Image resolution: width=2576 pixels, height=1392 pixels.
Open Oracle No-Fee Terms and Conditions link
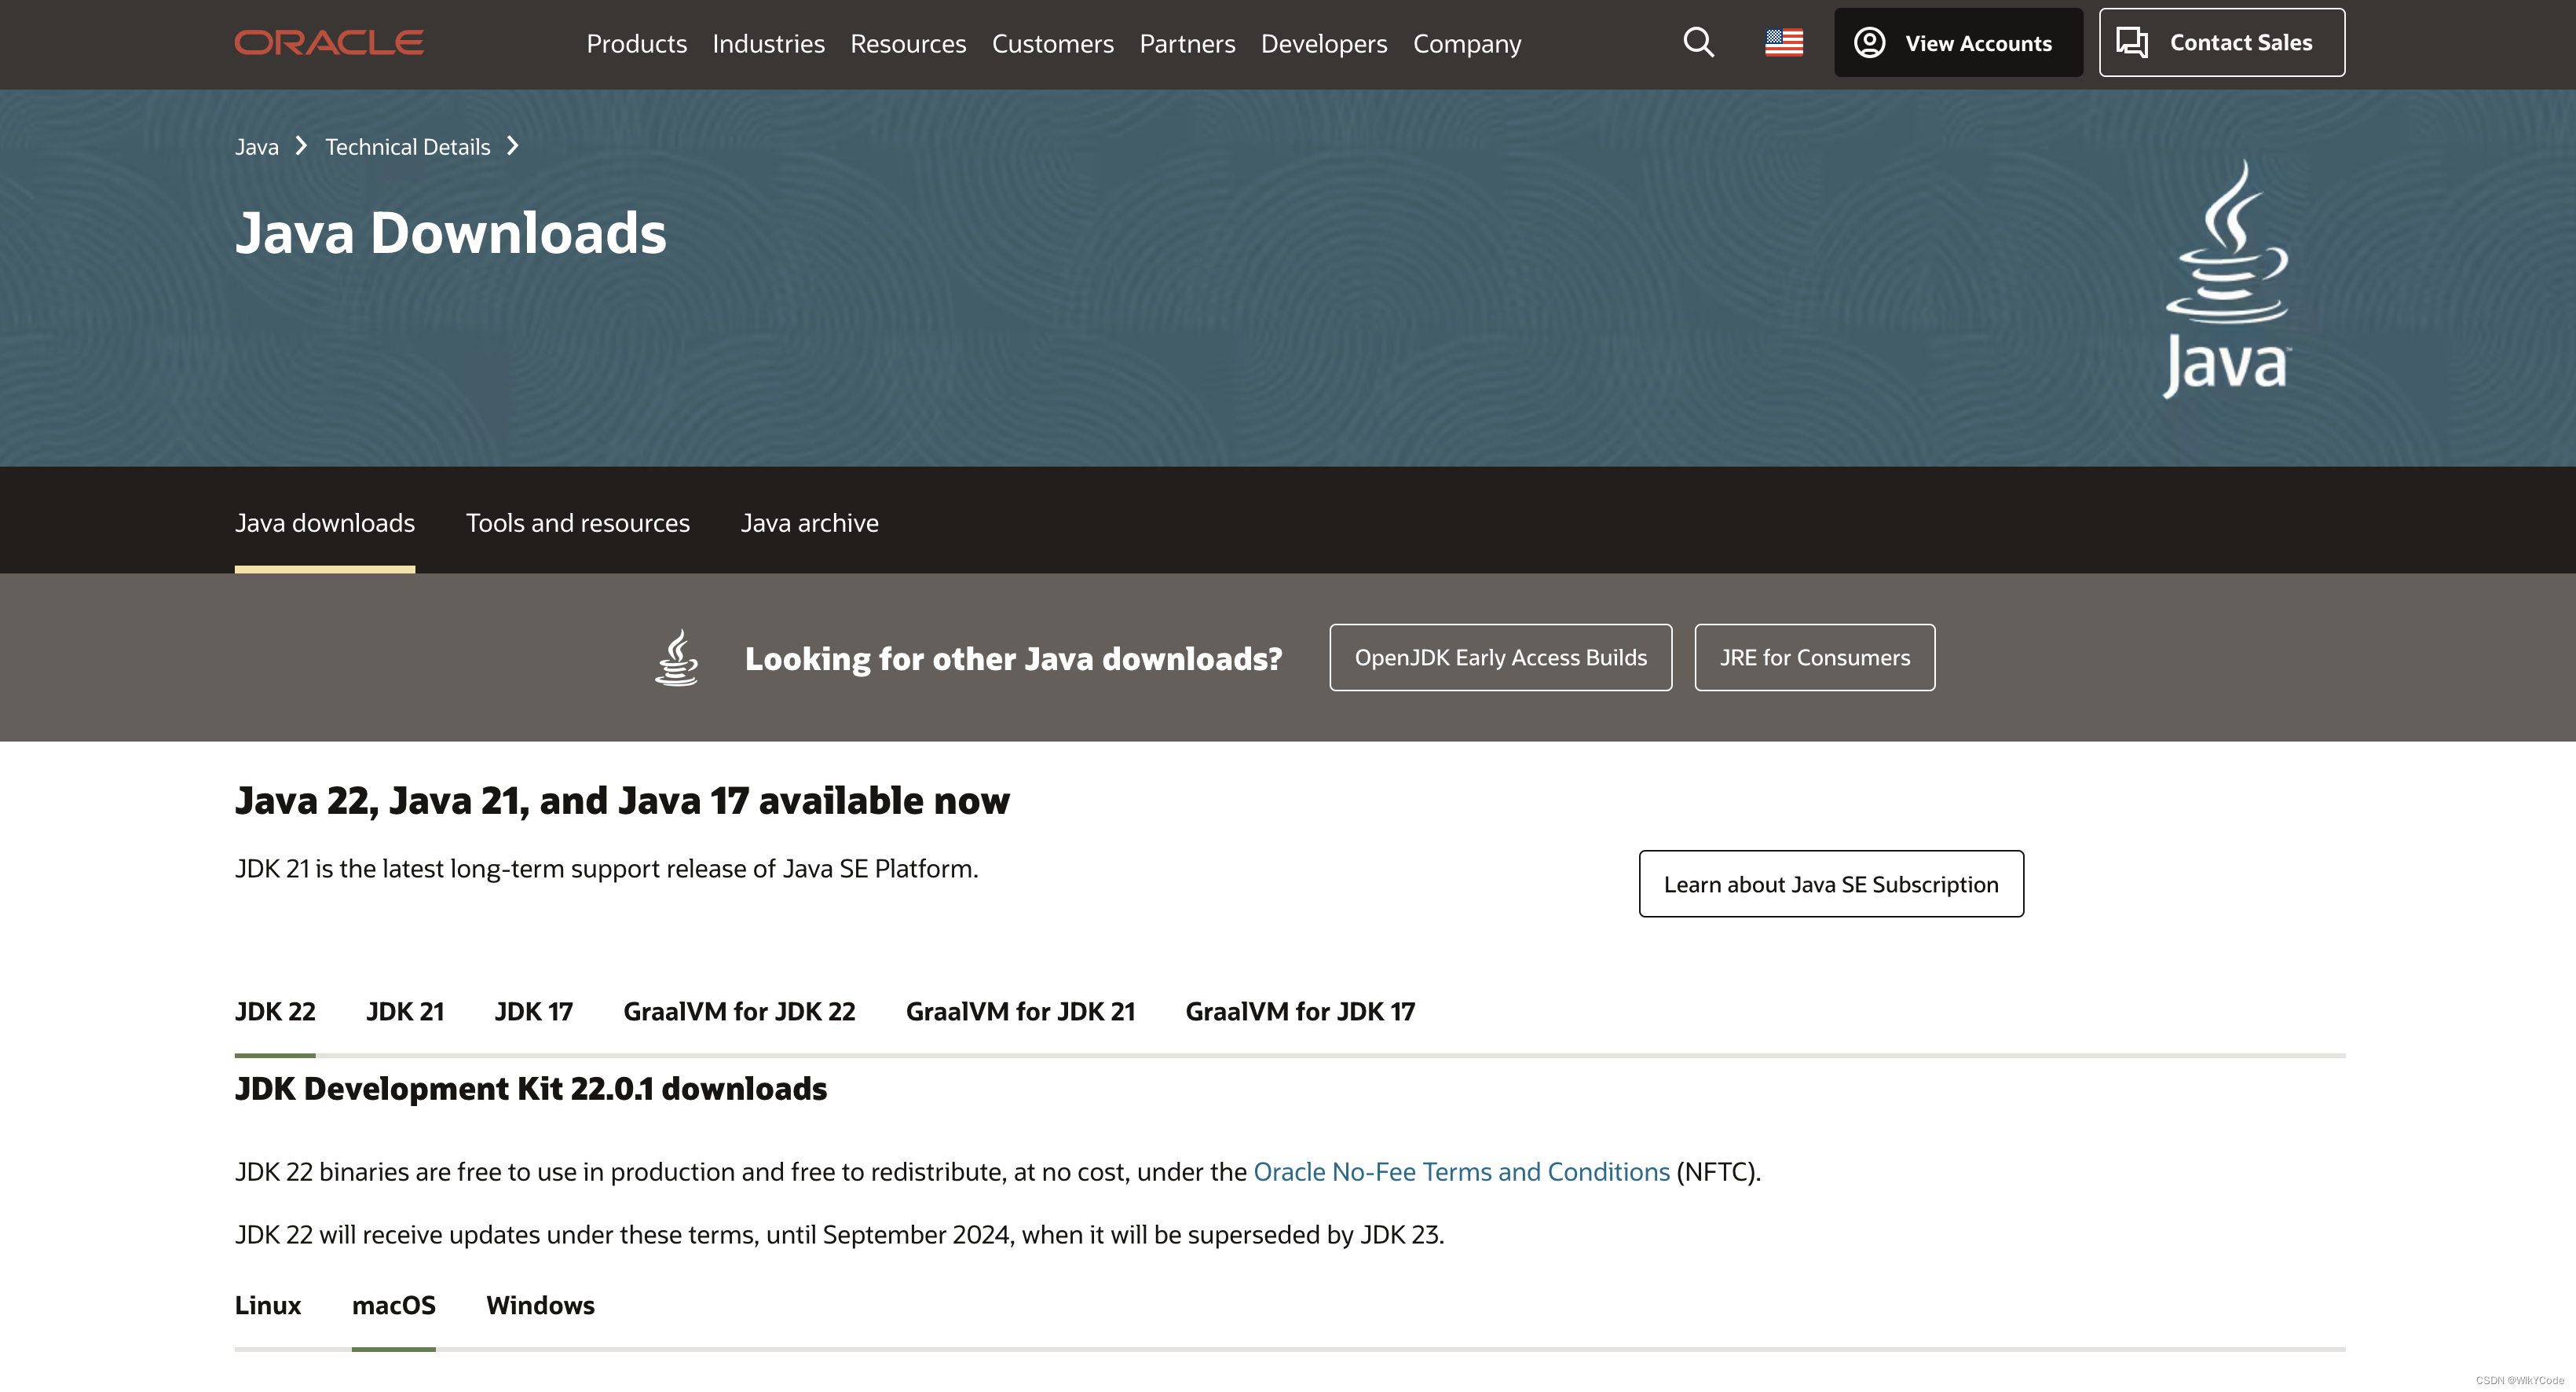(x=1461, y=1171)
